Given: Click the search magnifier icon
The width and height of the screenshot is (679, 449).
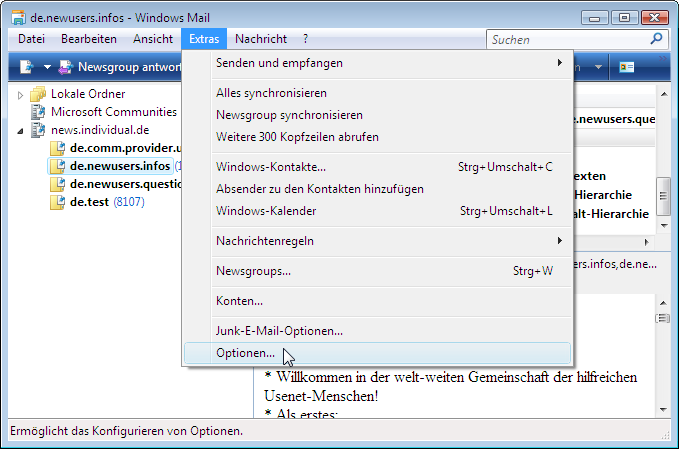Looking at the screenshot, I should (x=656, y=39).
